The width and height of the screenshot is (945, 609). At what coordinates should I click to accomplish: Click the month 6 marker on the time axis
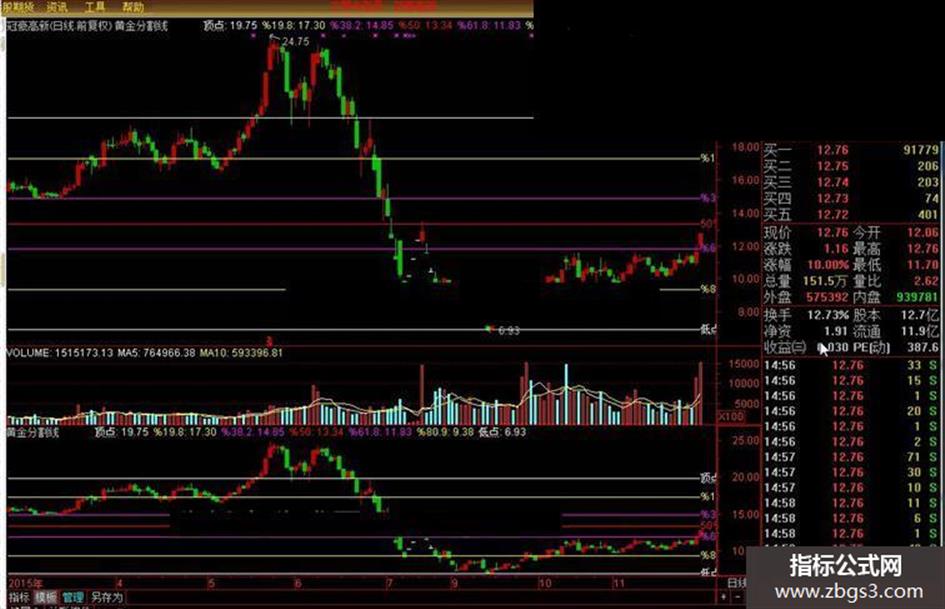tap(298, 583)
